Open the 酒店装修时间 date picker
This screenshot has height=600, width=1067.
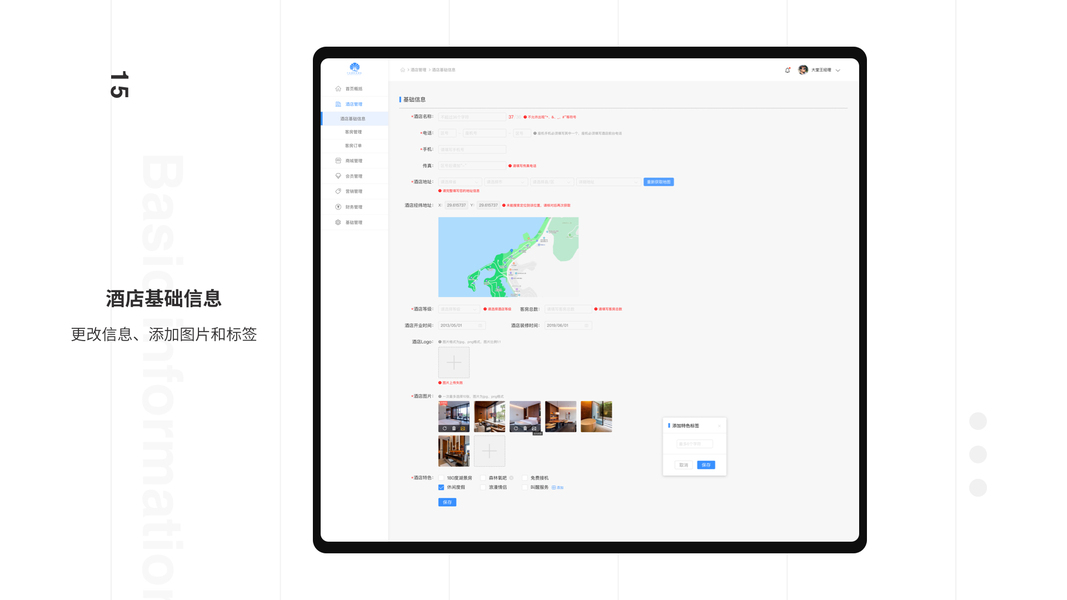click(568, 325)
